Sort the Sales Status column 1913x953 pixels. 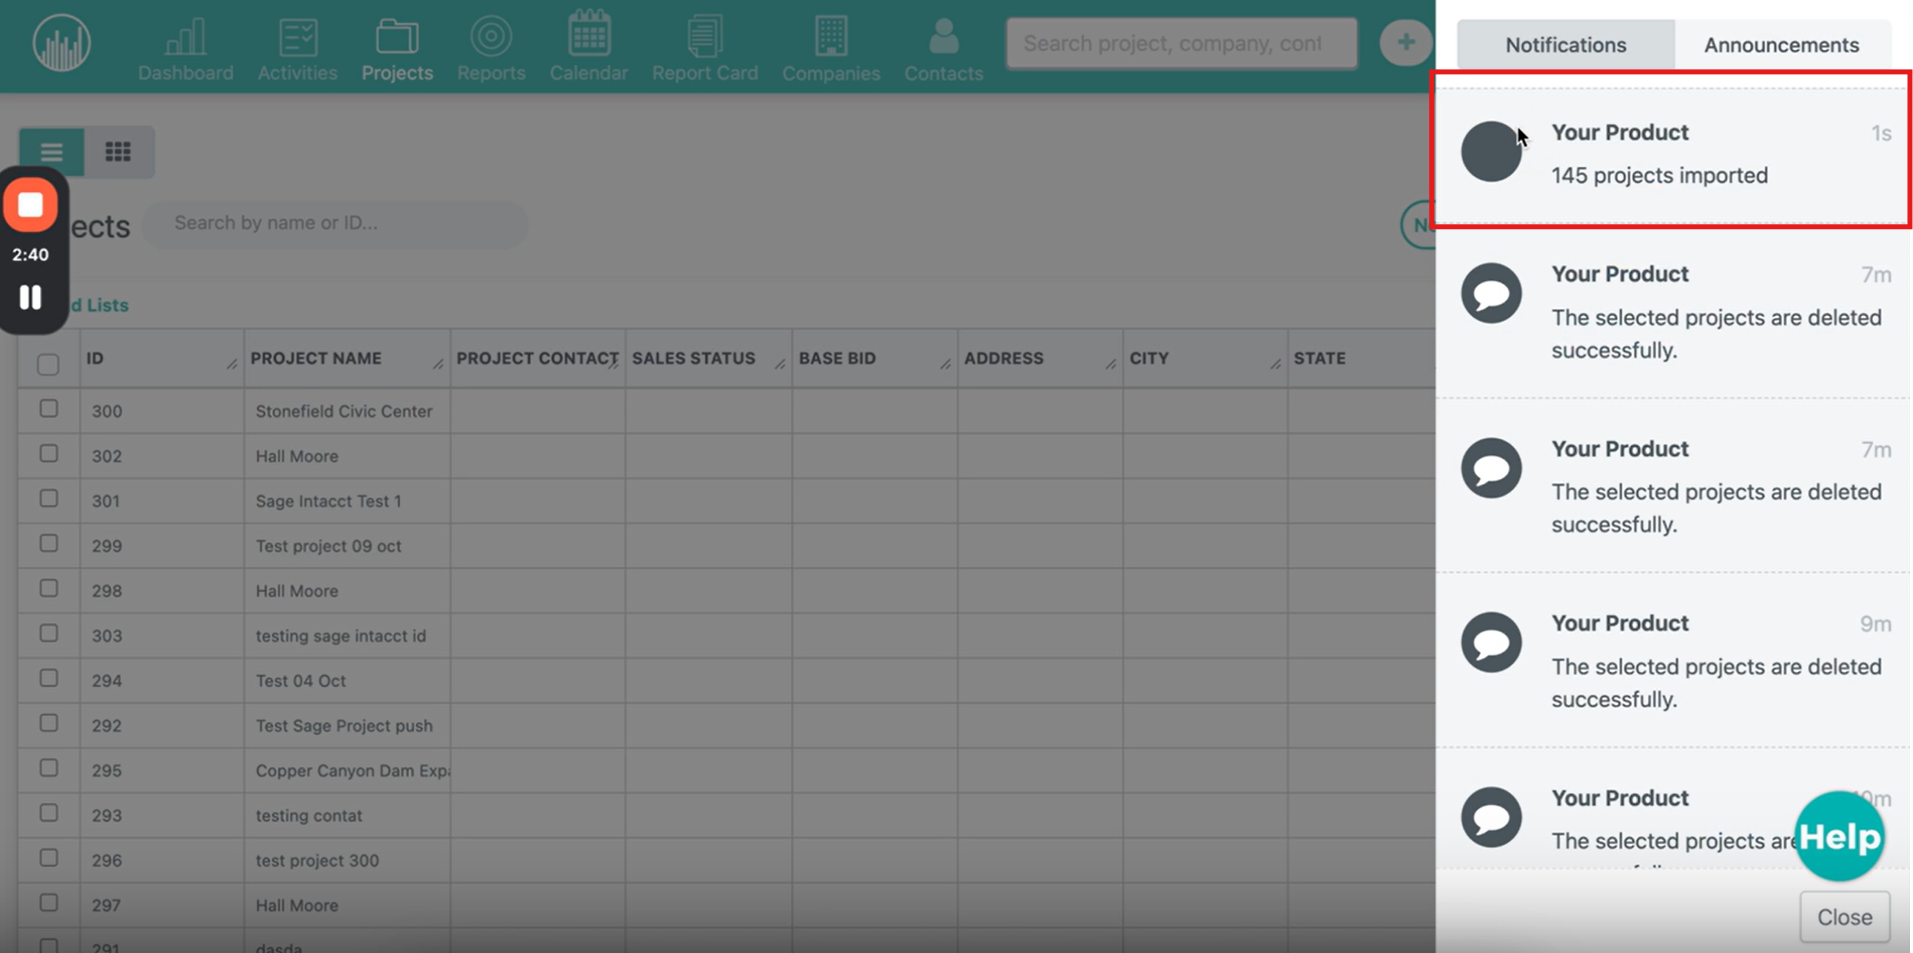click(693, 359)
